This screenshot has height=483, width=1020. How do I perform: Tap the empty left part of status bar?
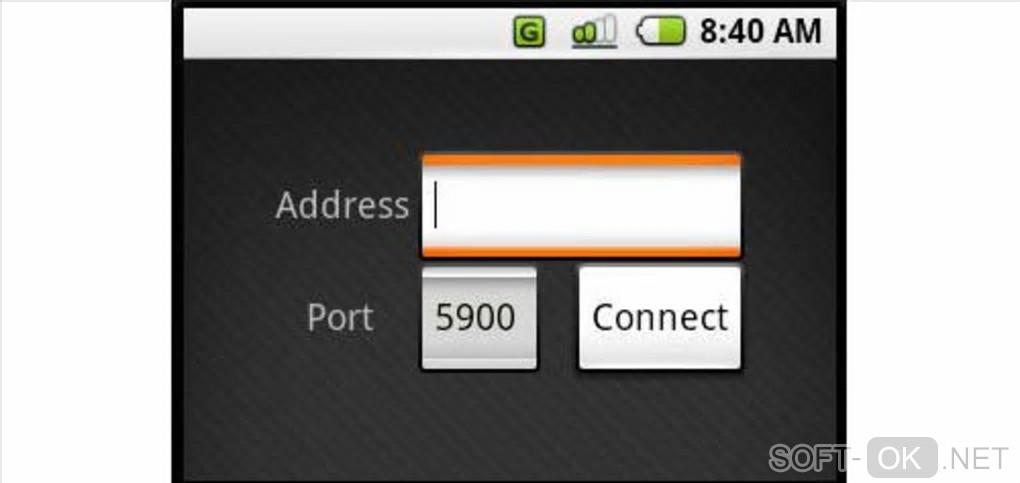pos(345,33)
